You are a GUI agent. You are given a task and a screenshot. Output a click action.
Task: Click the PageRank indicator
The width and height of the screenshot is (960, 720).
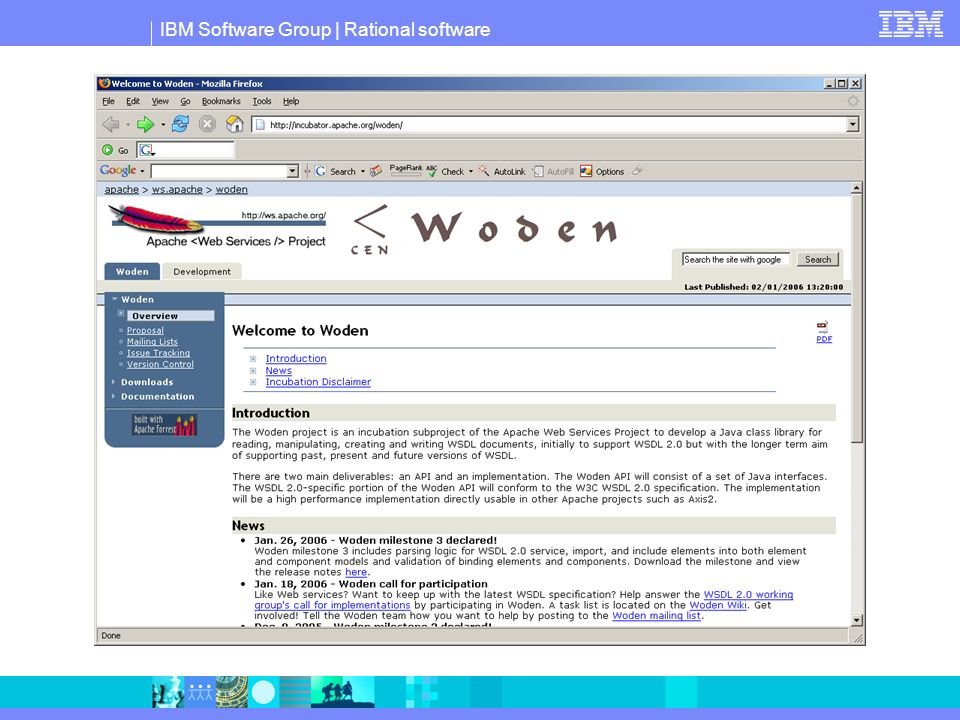(405, 170)
